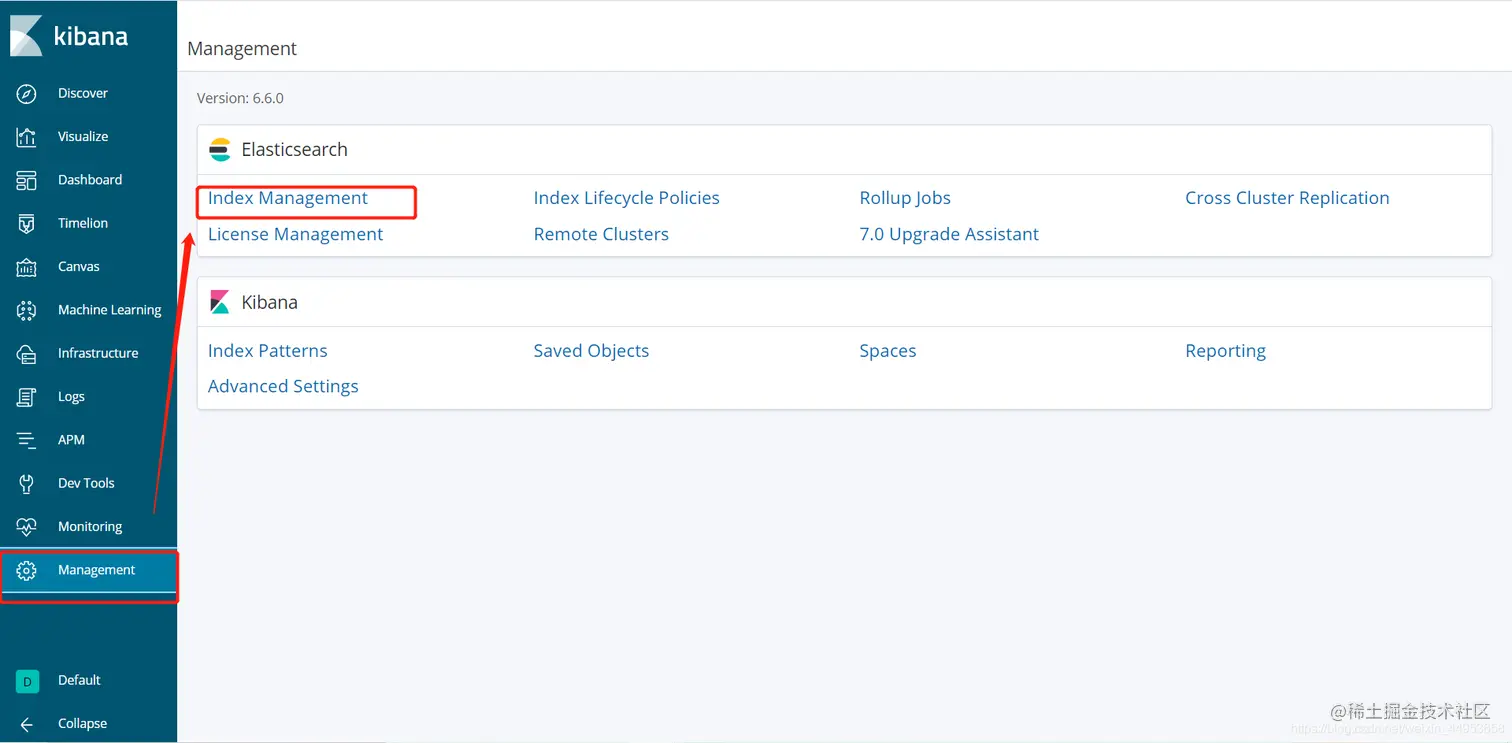This screenshot has height=743, width=1512.
Task: Open Remote Clusters link
Action: (601, 234)
